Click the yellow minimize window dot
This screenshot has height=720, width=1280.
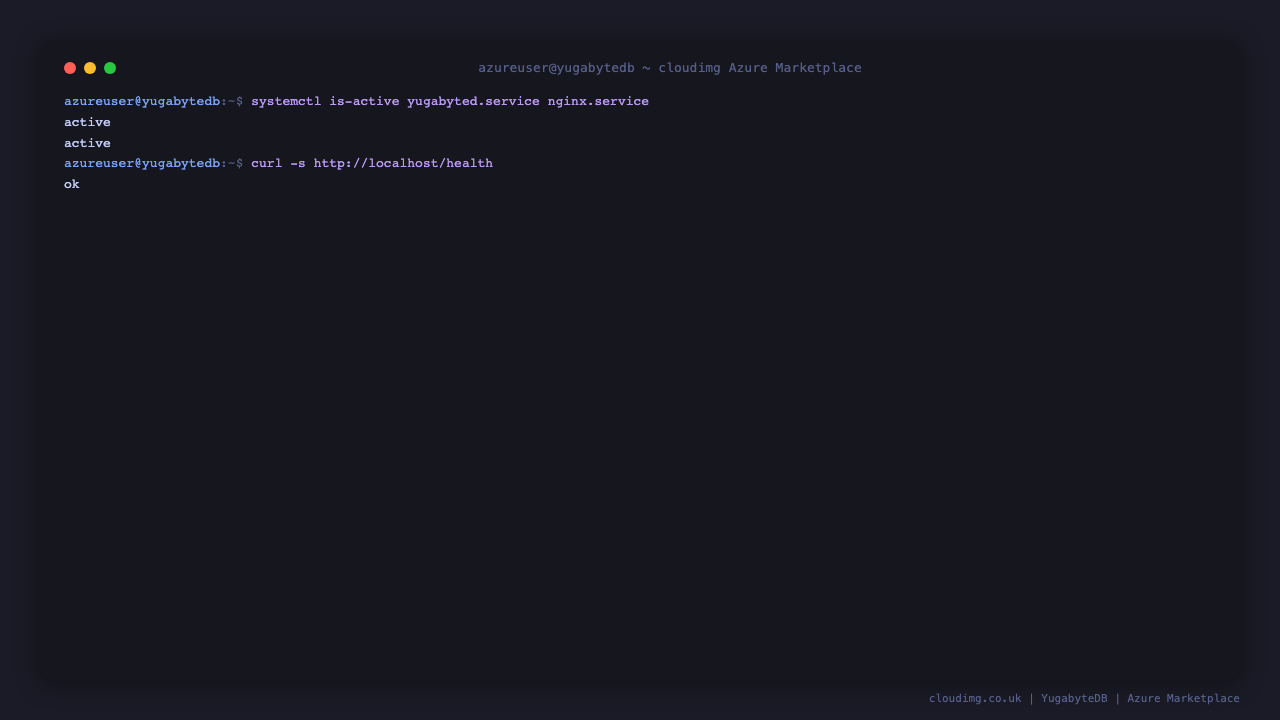click(x=90, y=68)
